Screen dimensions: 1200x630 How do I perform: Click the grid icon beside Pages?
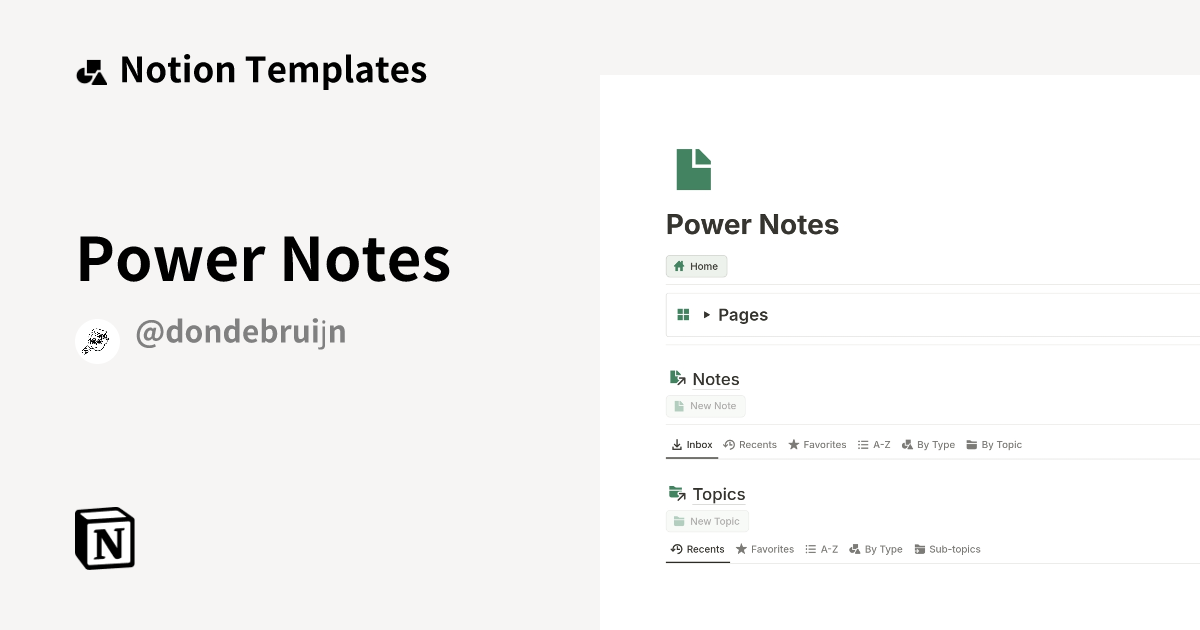point(683,314)
